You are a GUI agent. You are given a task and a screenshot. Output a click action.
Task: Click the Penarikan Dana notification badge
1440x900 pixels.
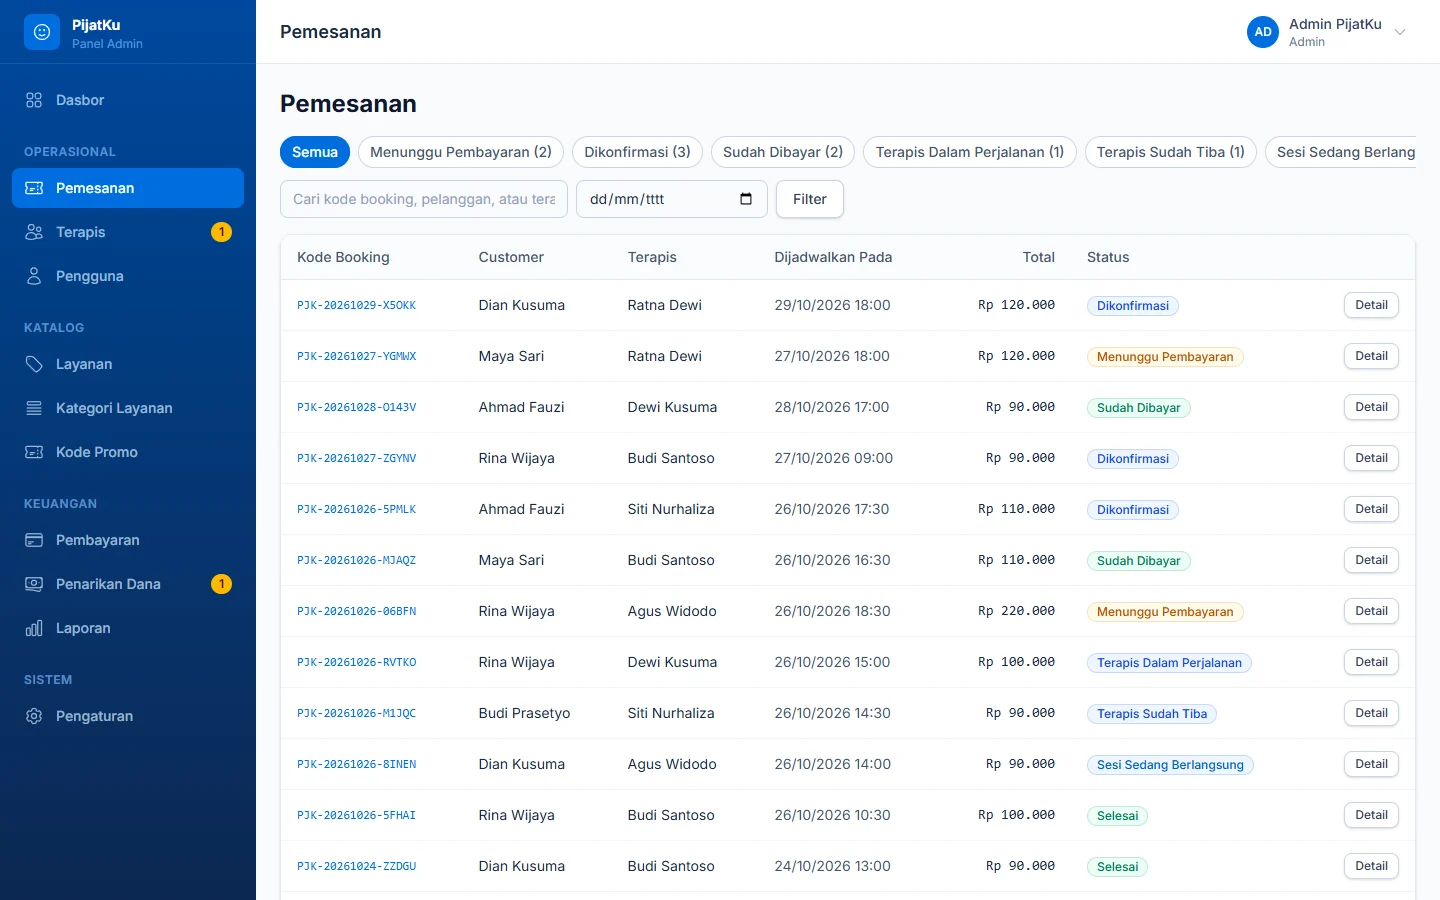pos(222,584)
